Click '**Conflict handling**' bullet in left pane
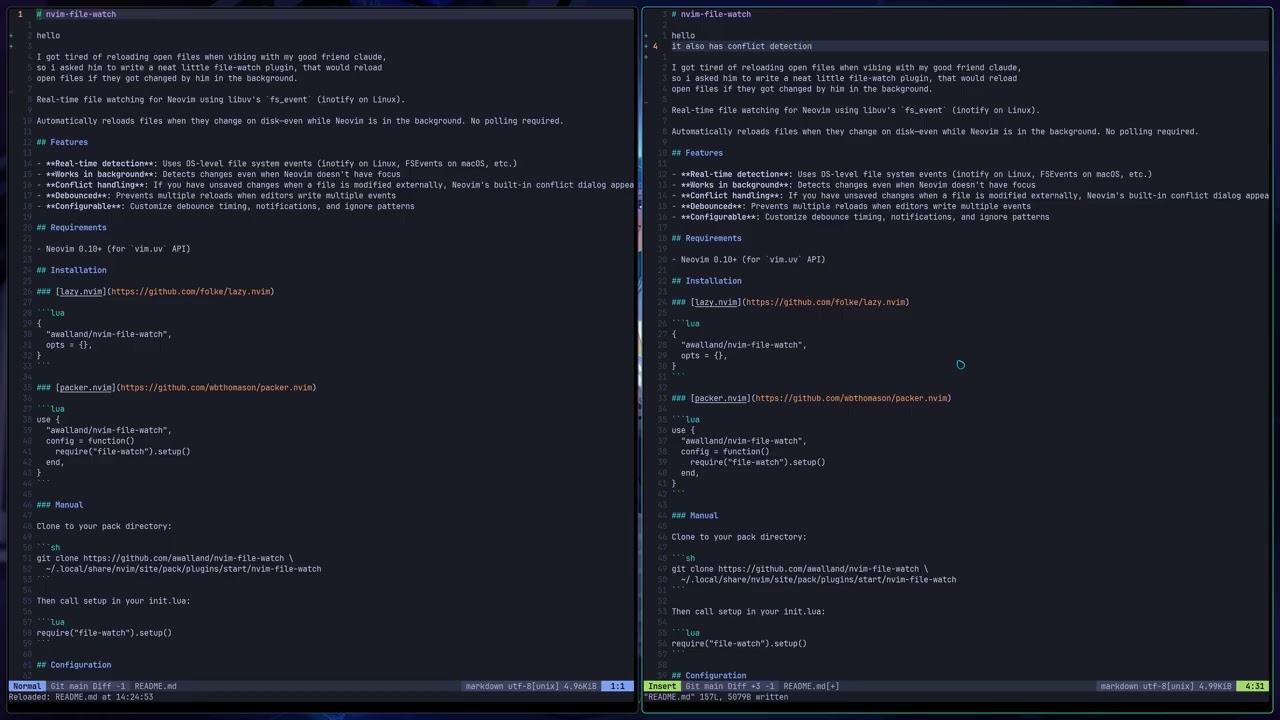The image size is (1280, 720). (335, 185)
